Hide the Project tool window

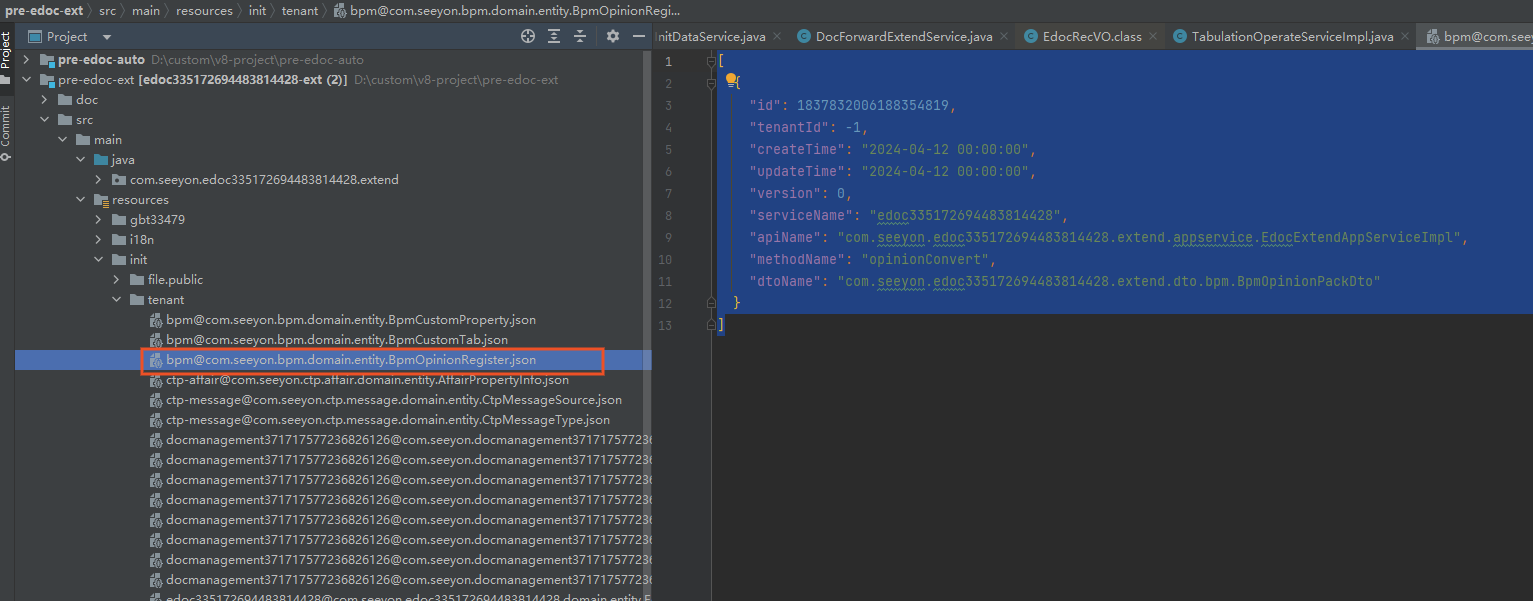click(x=639, y=36)
